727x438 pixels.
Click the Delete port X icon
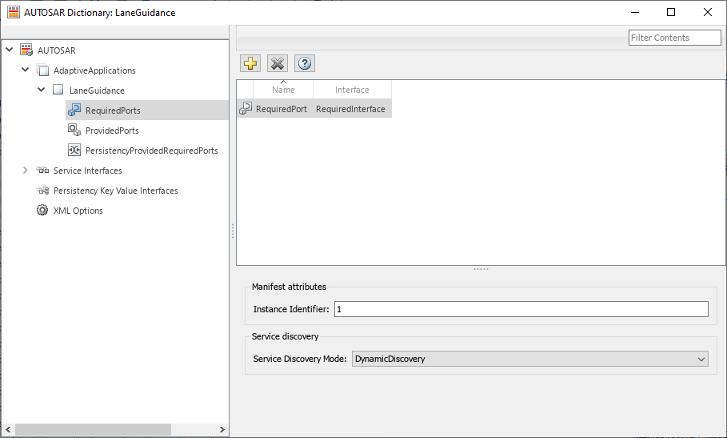(277, 63)
